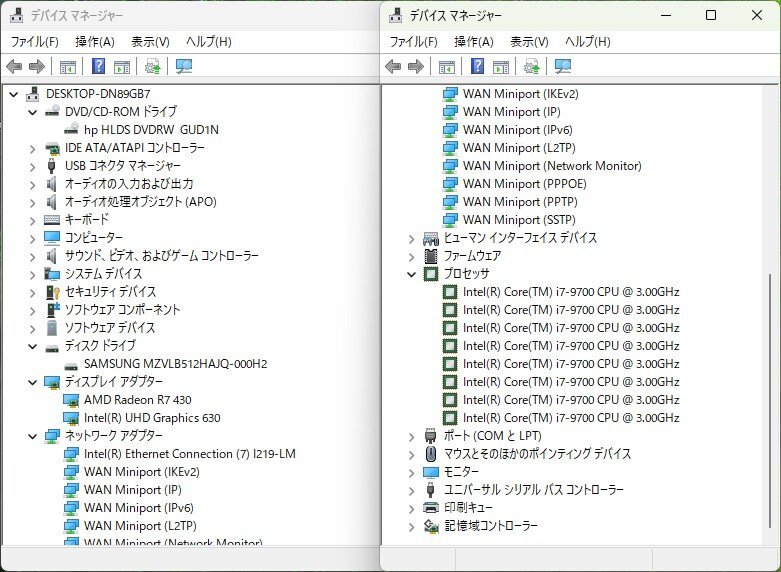Viewport: 781px width, 572px height.
Task: Expand セキュリティ デバイス node
Action: coord(33,292)
